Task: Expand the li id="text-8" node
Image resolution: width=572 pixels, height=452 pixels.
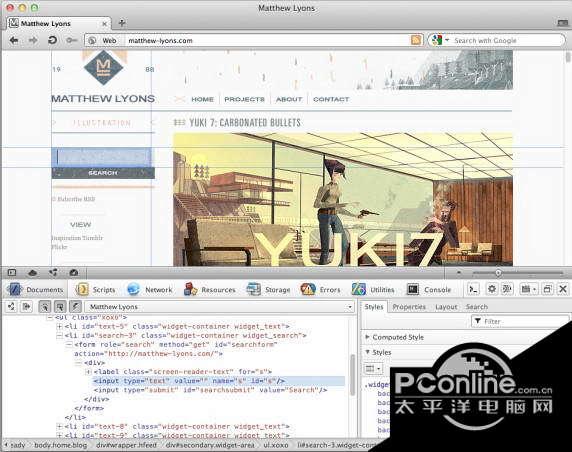Action: tap(59, 426)
